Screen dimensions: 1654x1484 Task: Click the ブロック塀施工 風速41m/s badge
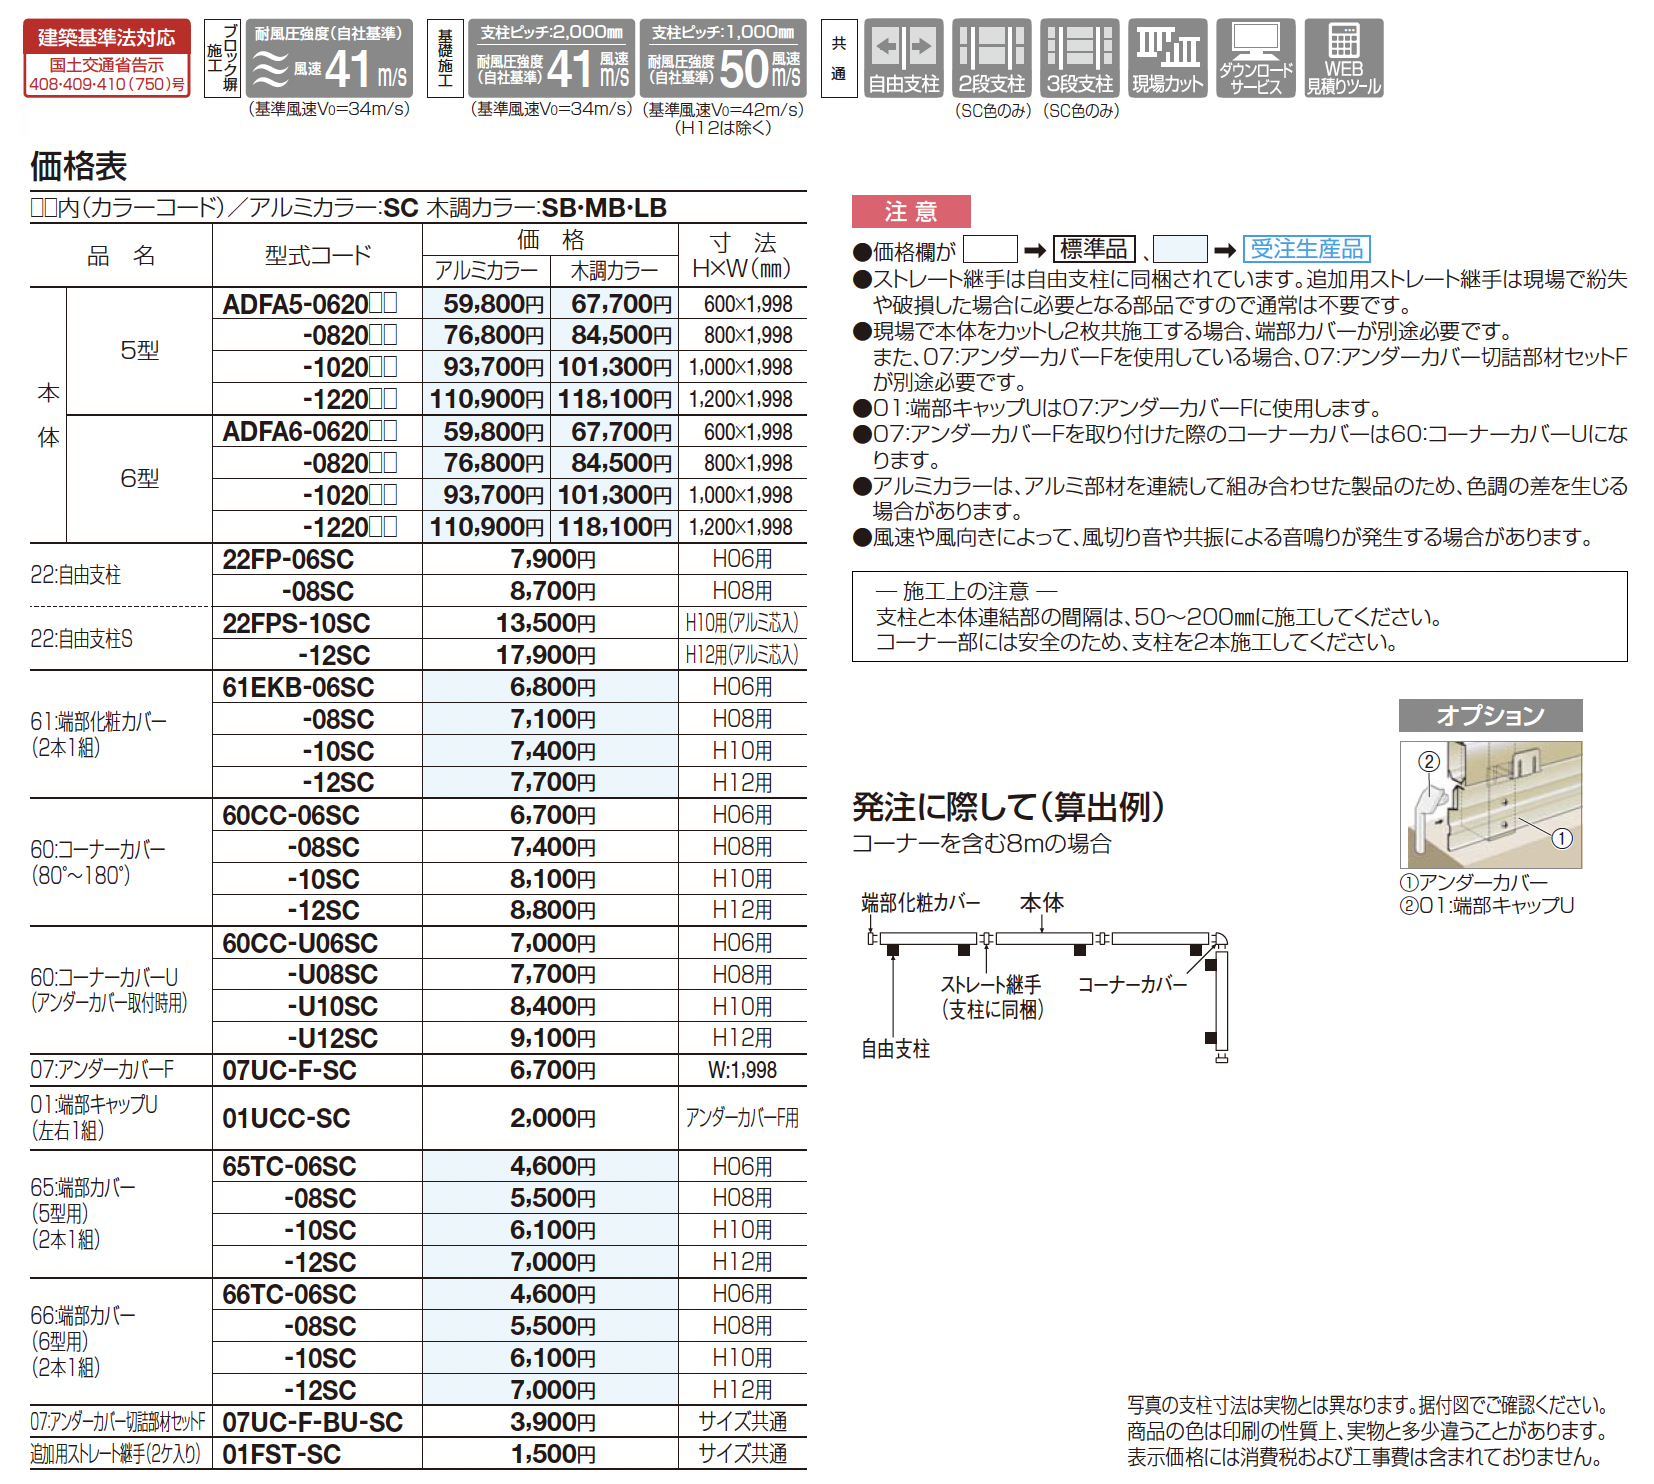pos(329,58)
